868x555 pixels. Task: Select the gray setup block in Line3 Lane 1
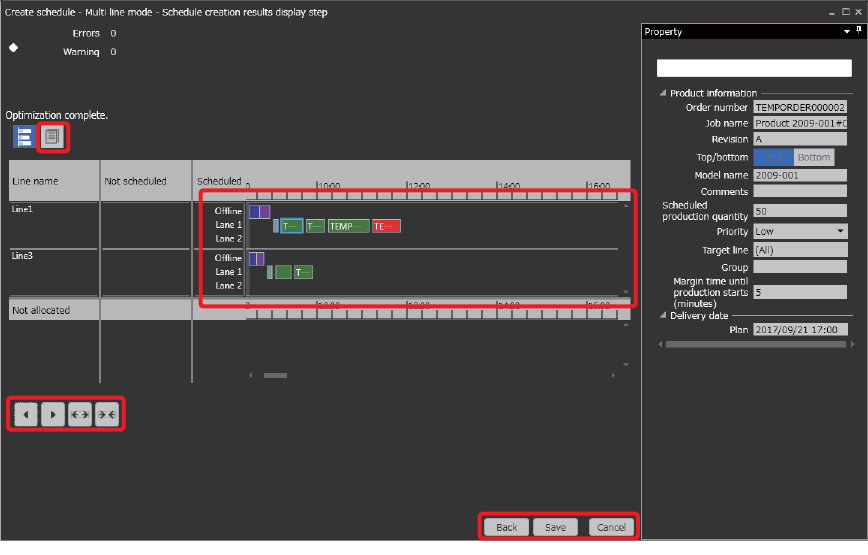(270, 272)
